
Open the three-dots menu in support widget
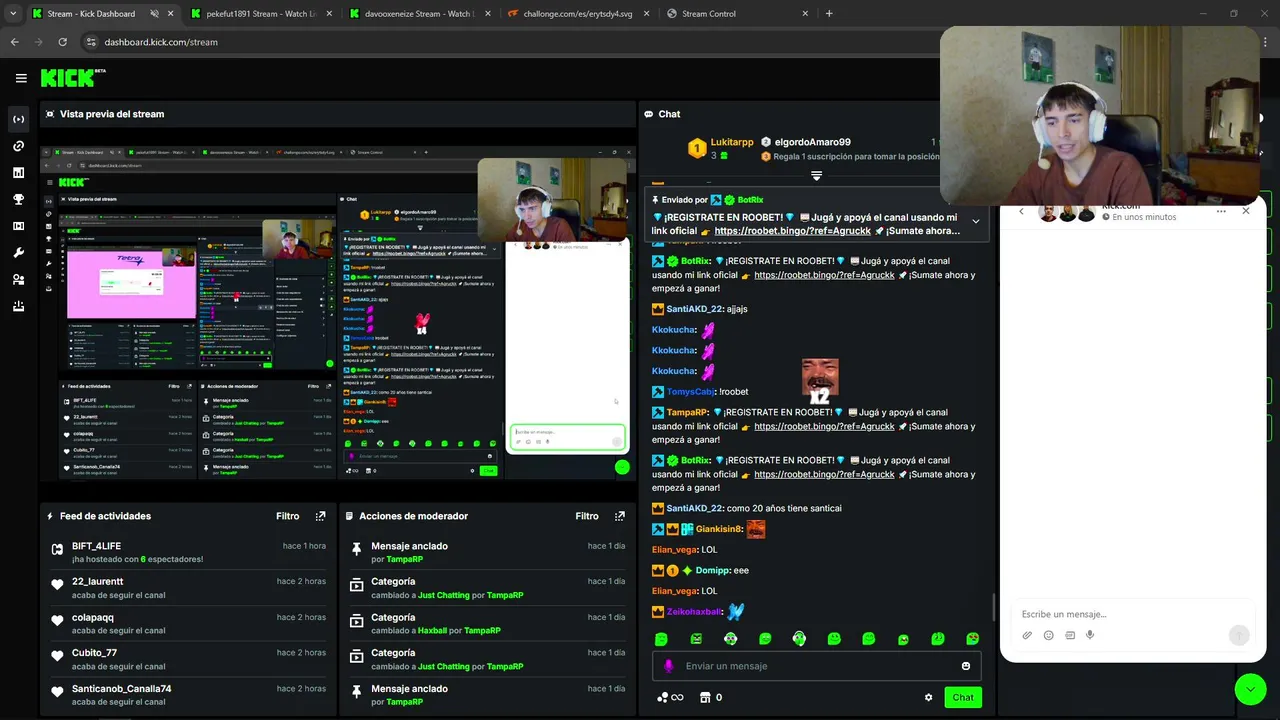tap(1221, 211)
